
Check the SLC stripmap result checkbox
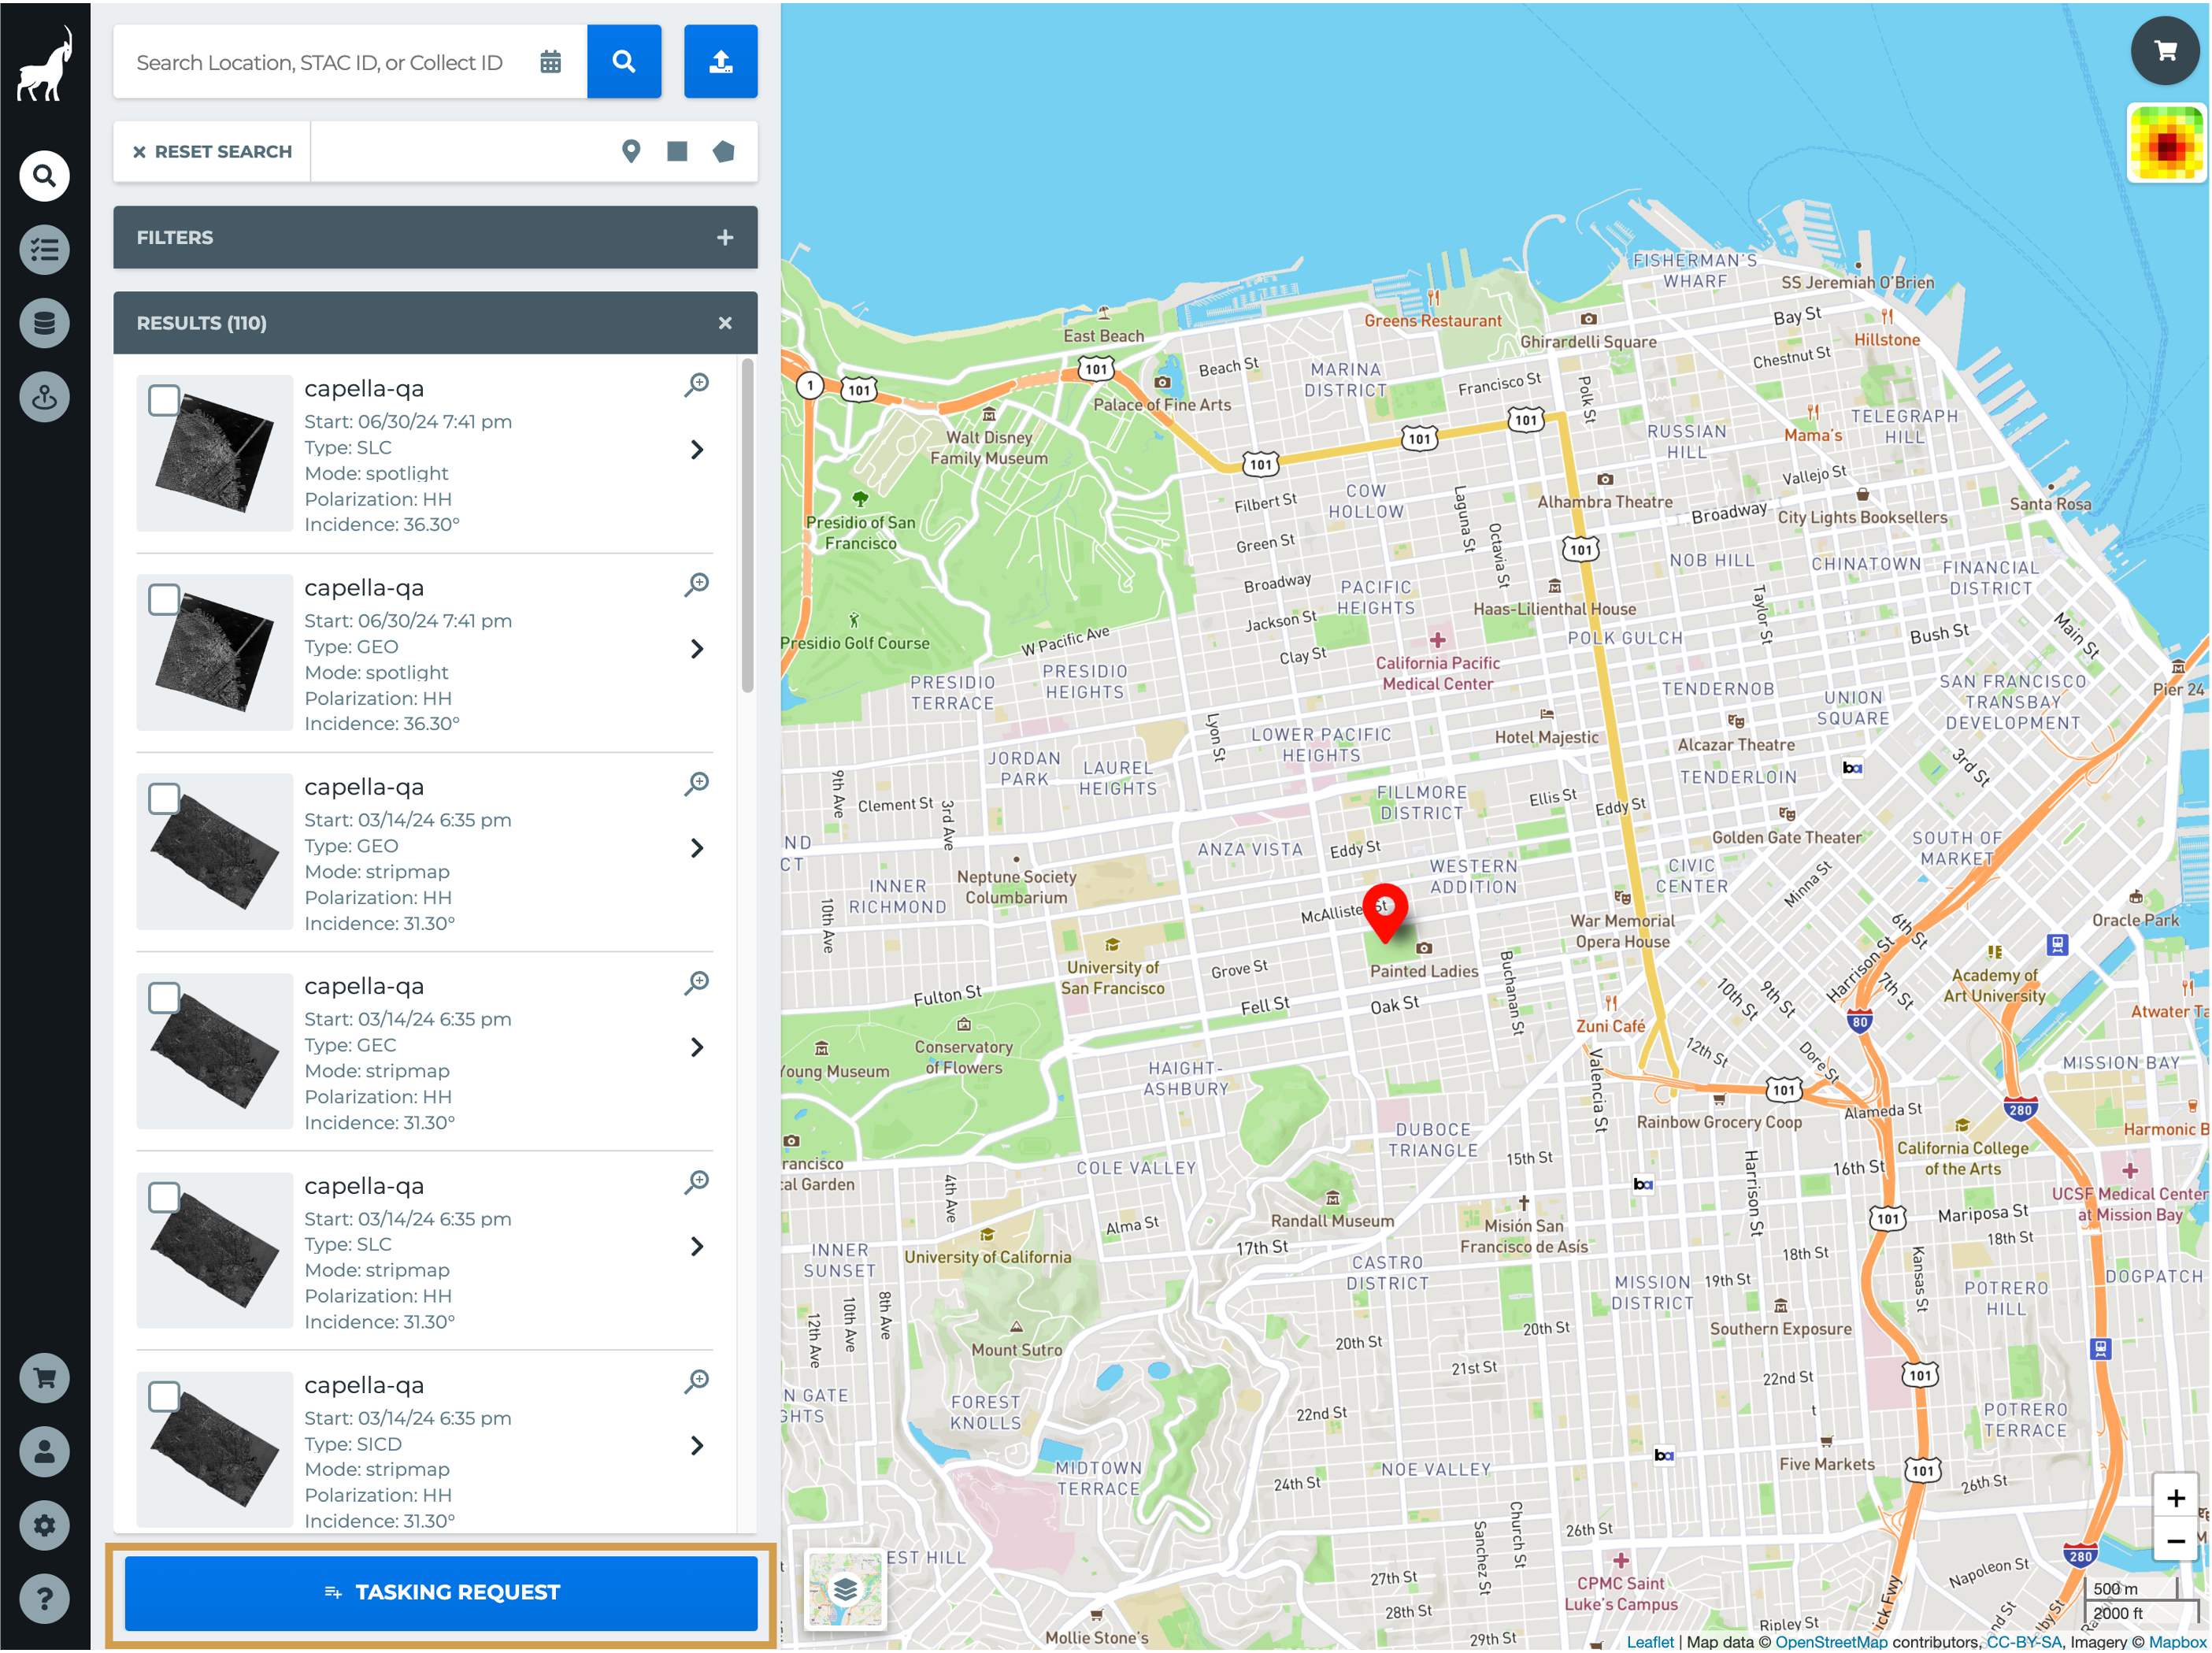coord(164,1197)
